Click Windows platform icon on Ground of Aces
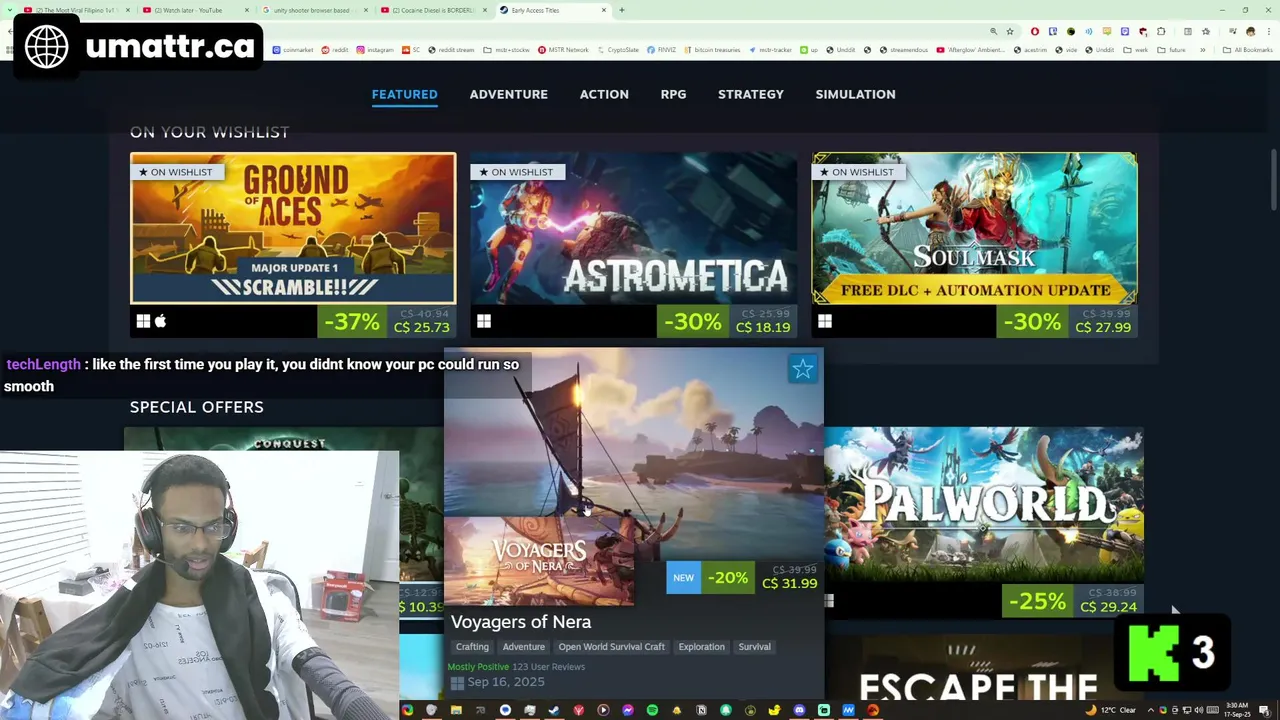 click(143, 321)
